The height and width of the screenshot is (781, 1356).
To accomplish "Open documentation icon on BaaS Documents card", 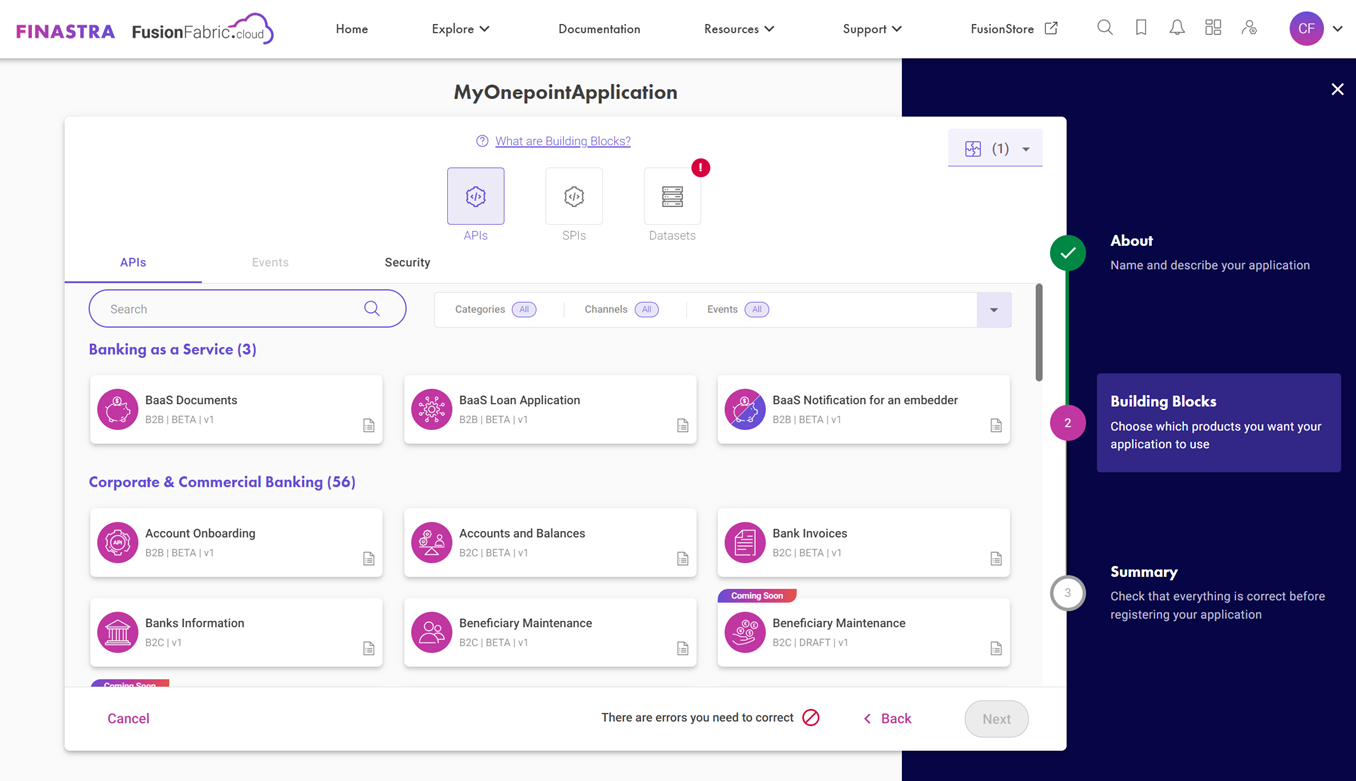I will 369,426.
